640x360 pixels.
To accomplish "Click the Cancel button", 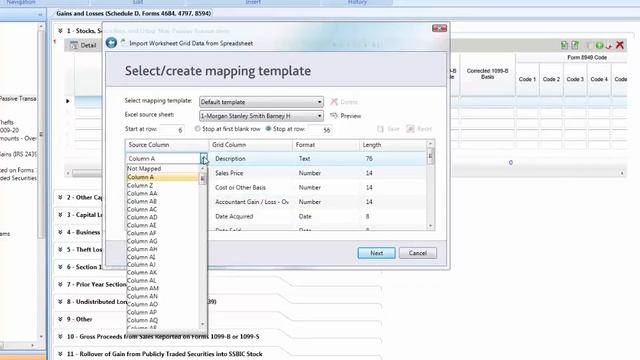I will point(418,253).
